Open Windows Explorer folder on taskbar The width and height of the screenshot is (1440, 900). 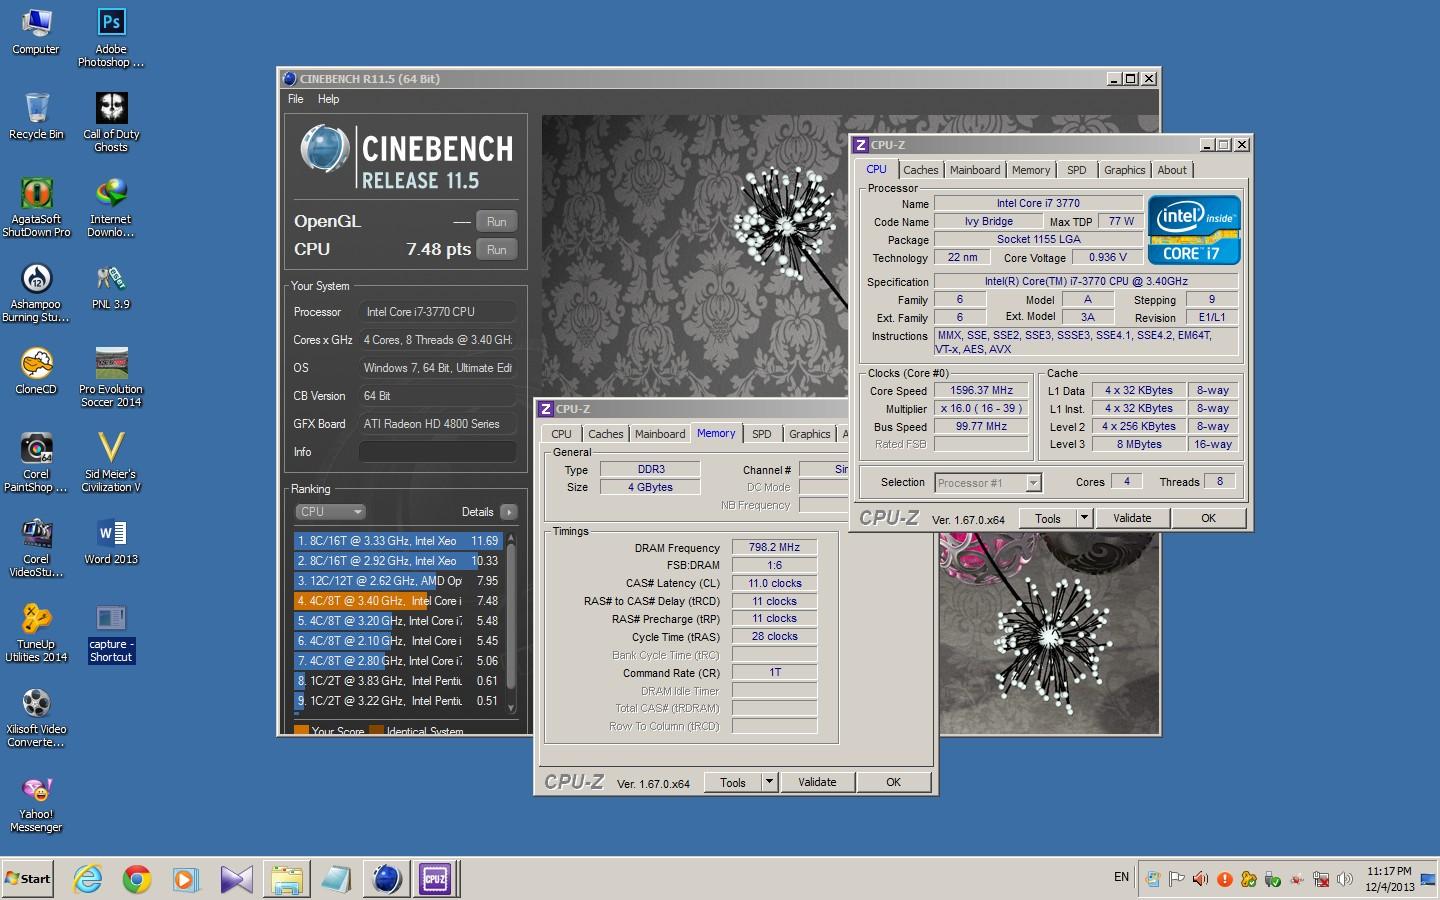coord(286,879)
